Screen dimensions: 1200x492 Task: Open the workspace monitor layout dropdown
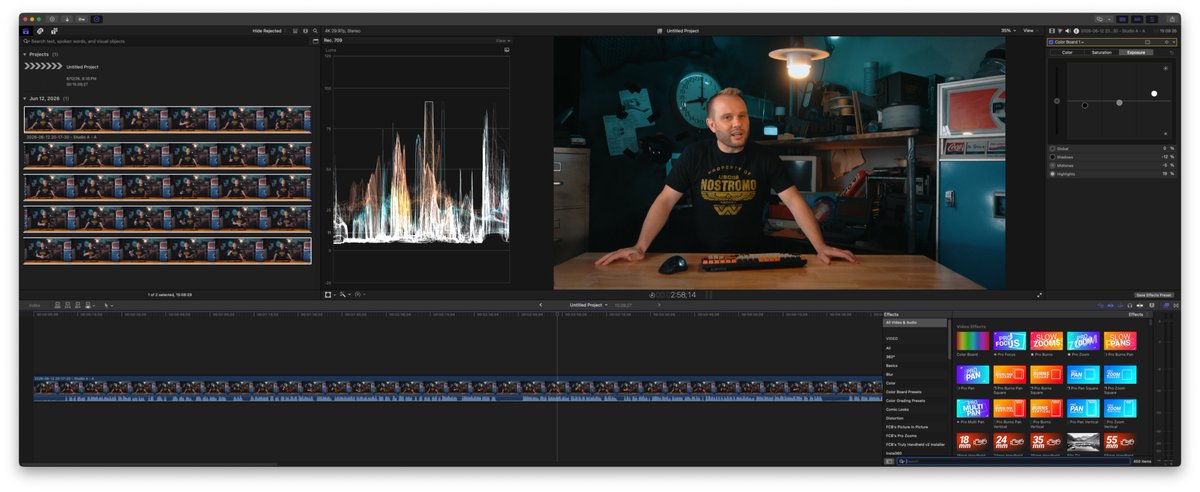point(1103,19)
